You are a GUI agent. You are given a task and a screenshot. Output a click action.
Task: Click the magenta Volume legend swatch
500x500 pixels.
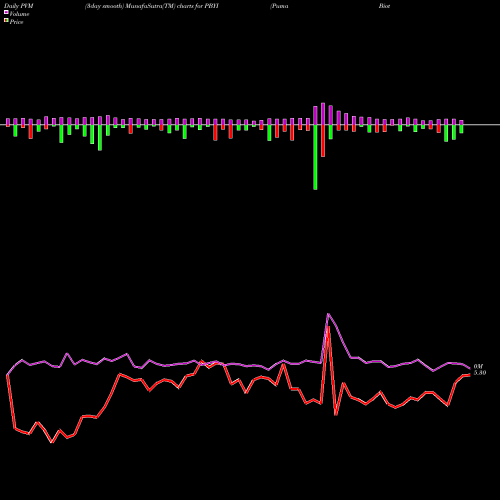tap(6, 13)
